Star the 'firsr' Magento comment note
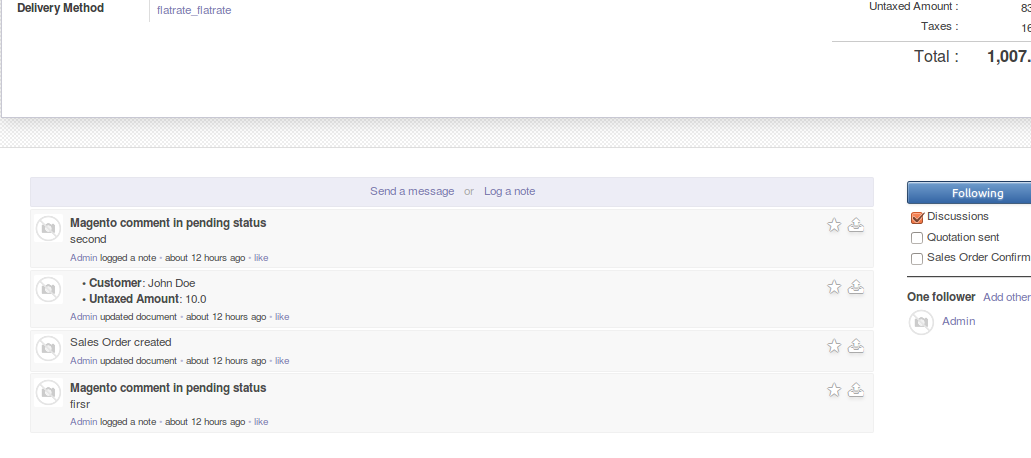Screen dimensions: 1031x458 834,390
